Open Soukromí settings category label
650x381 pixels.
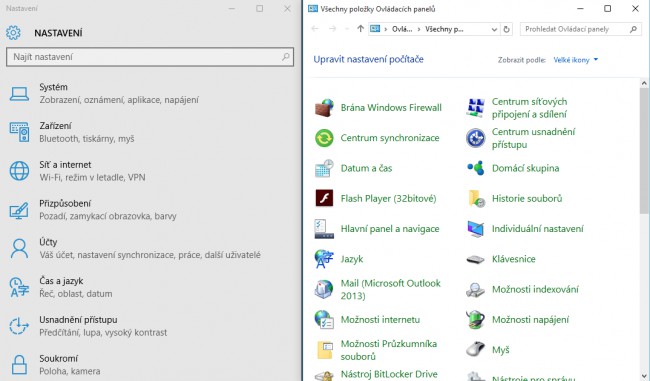58,358
